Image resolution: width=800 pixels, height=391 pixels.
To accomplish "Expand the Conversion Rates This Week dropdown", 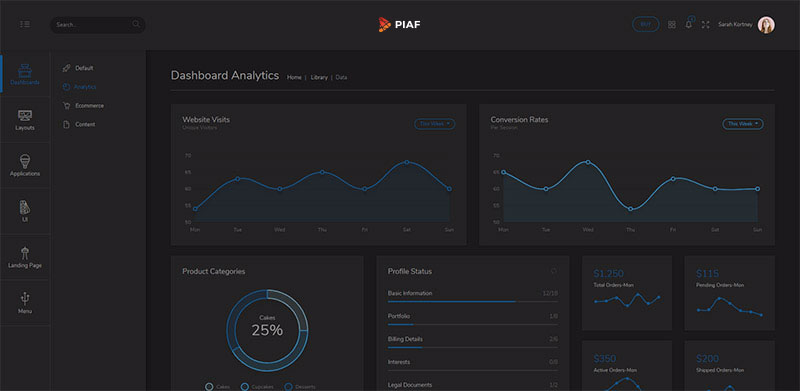I will point(743,124).
